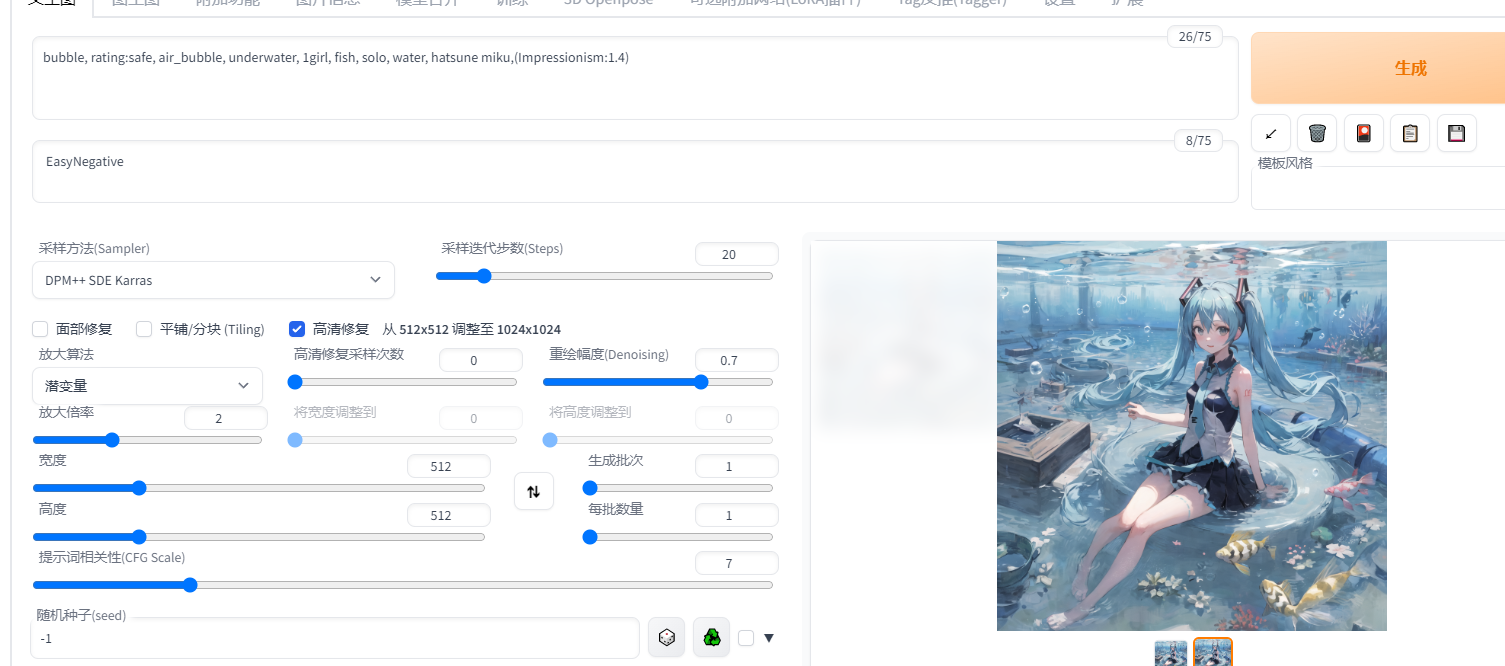The image size is (1505, 666).
Task: Open the 模板风格 dropdown
Action: (1378, 187)
